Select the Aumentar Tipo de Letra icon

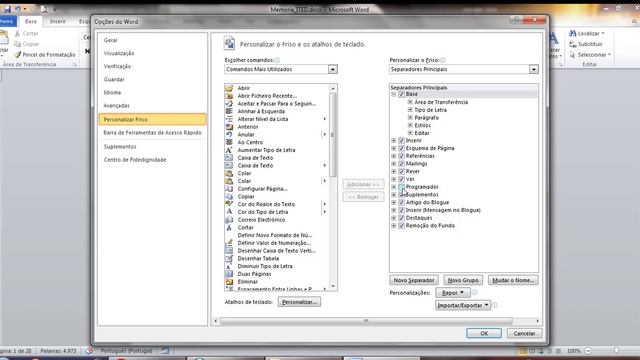229,150
